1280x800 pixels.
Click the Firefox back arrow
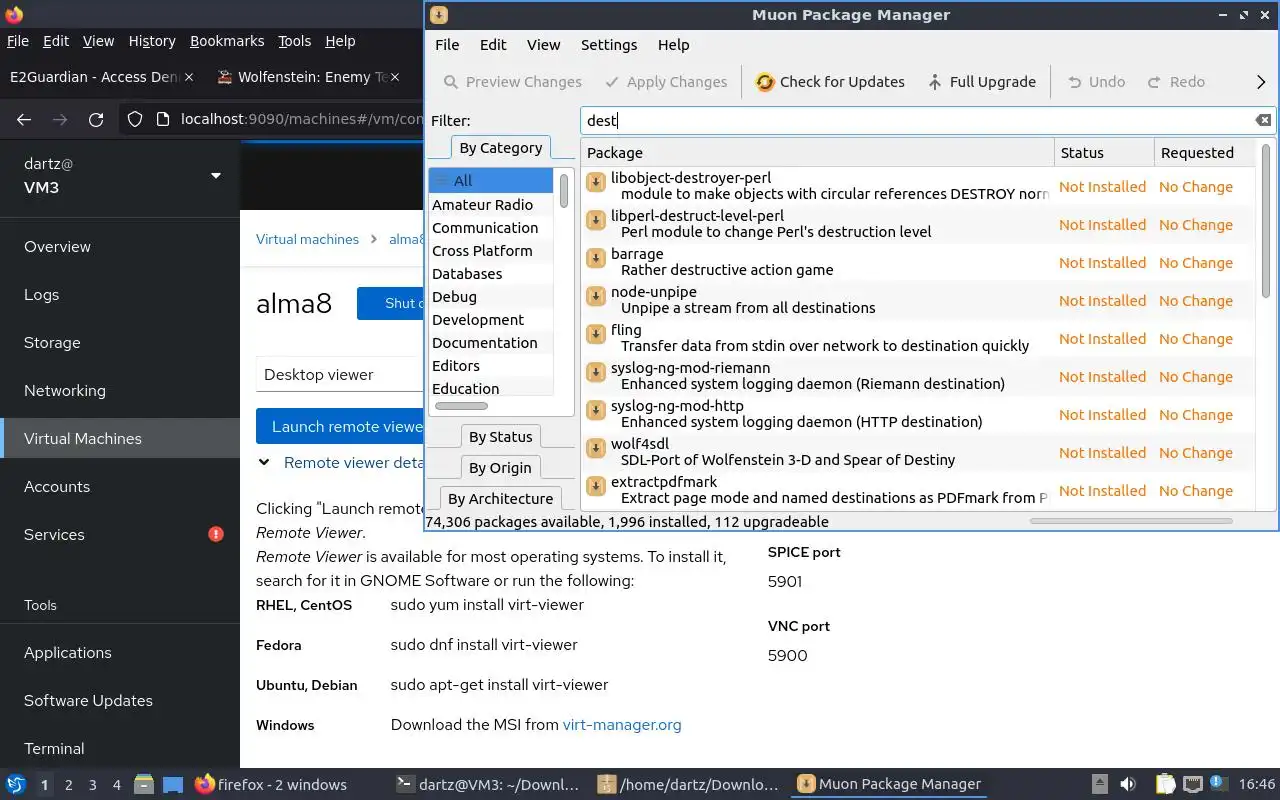point(24,119)
